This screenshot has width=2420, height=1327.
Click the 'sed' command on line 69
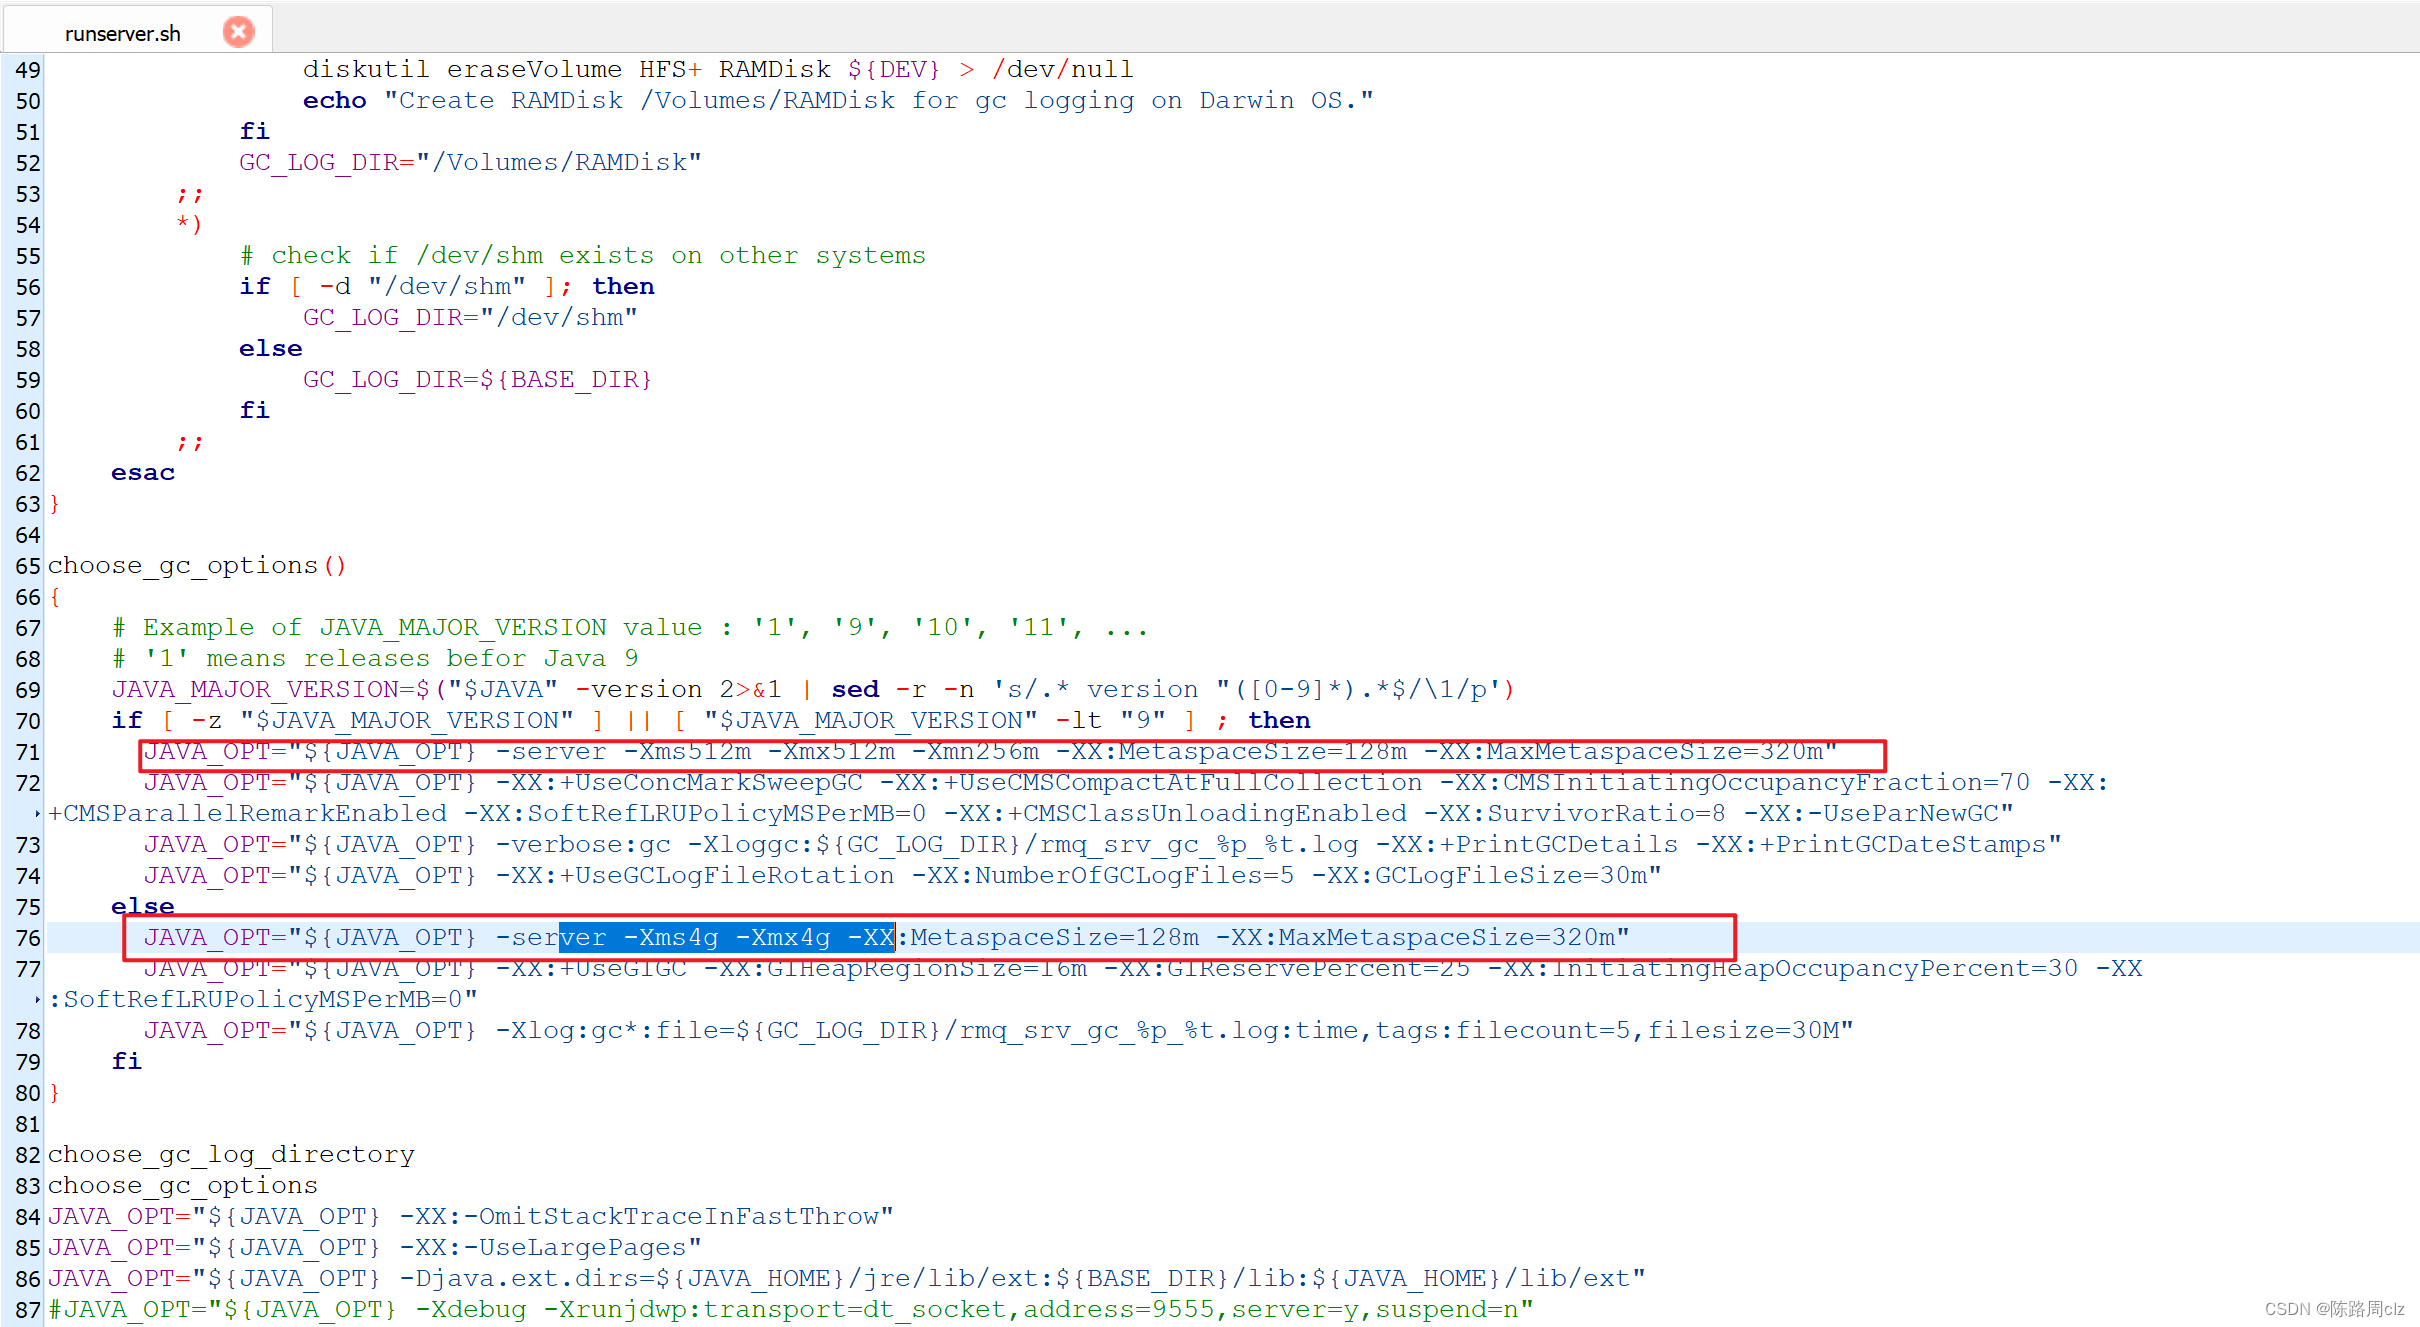(x=855, y=690)
